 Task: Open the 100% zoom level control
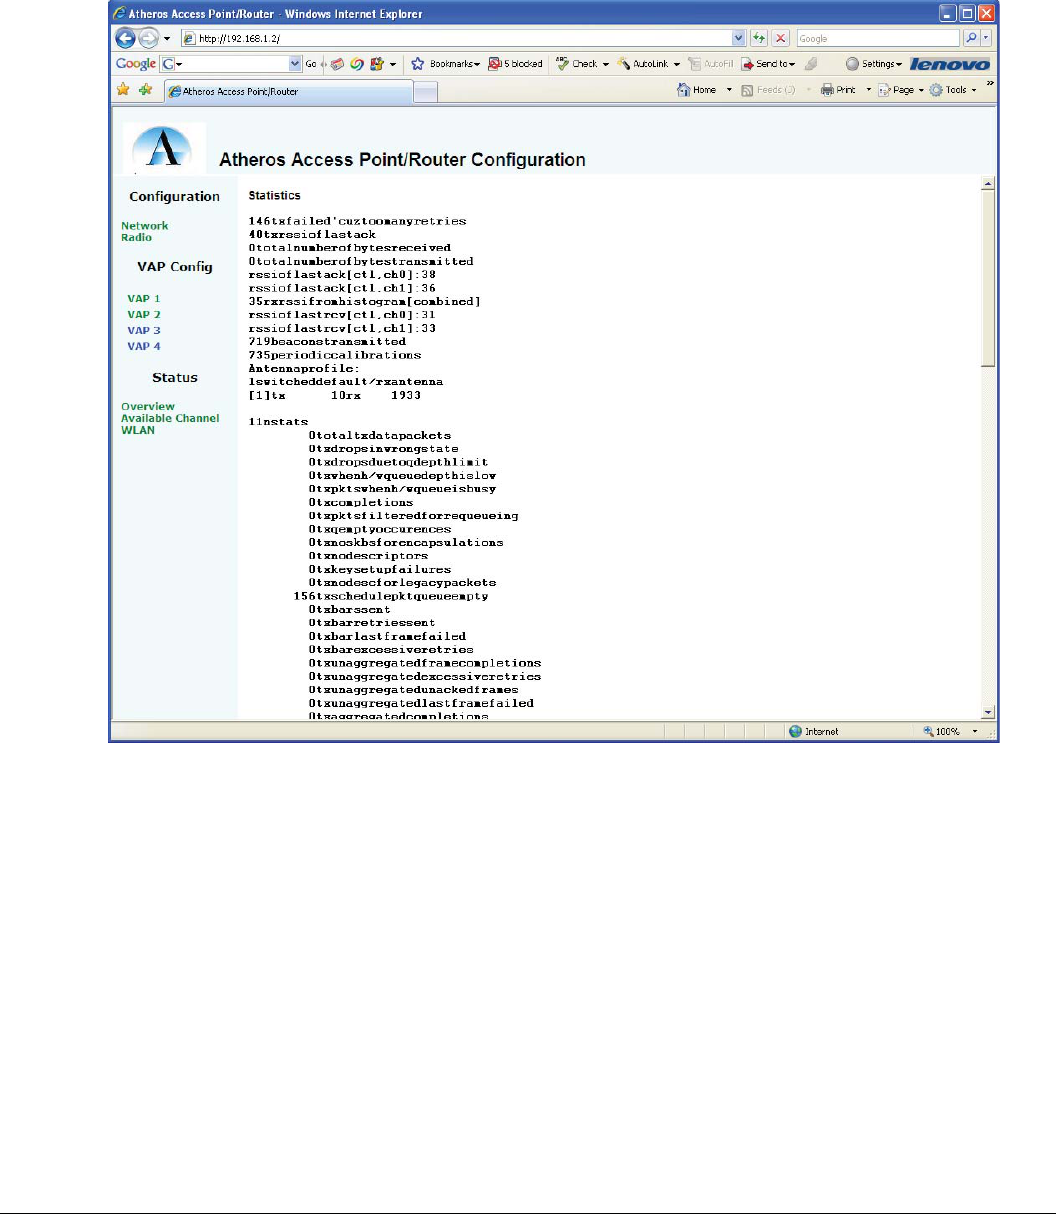pos(950,732)
